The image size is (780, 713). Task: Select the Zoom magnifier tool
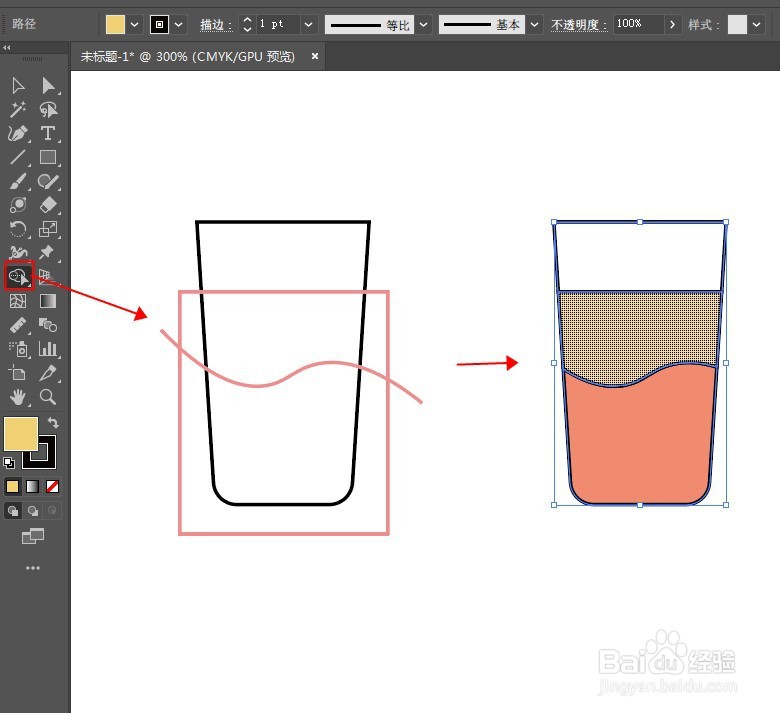coord(48,397)
